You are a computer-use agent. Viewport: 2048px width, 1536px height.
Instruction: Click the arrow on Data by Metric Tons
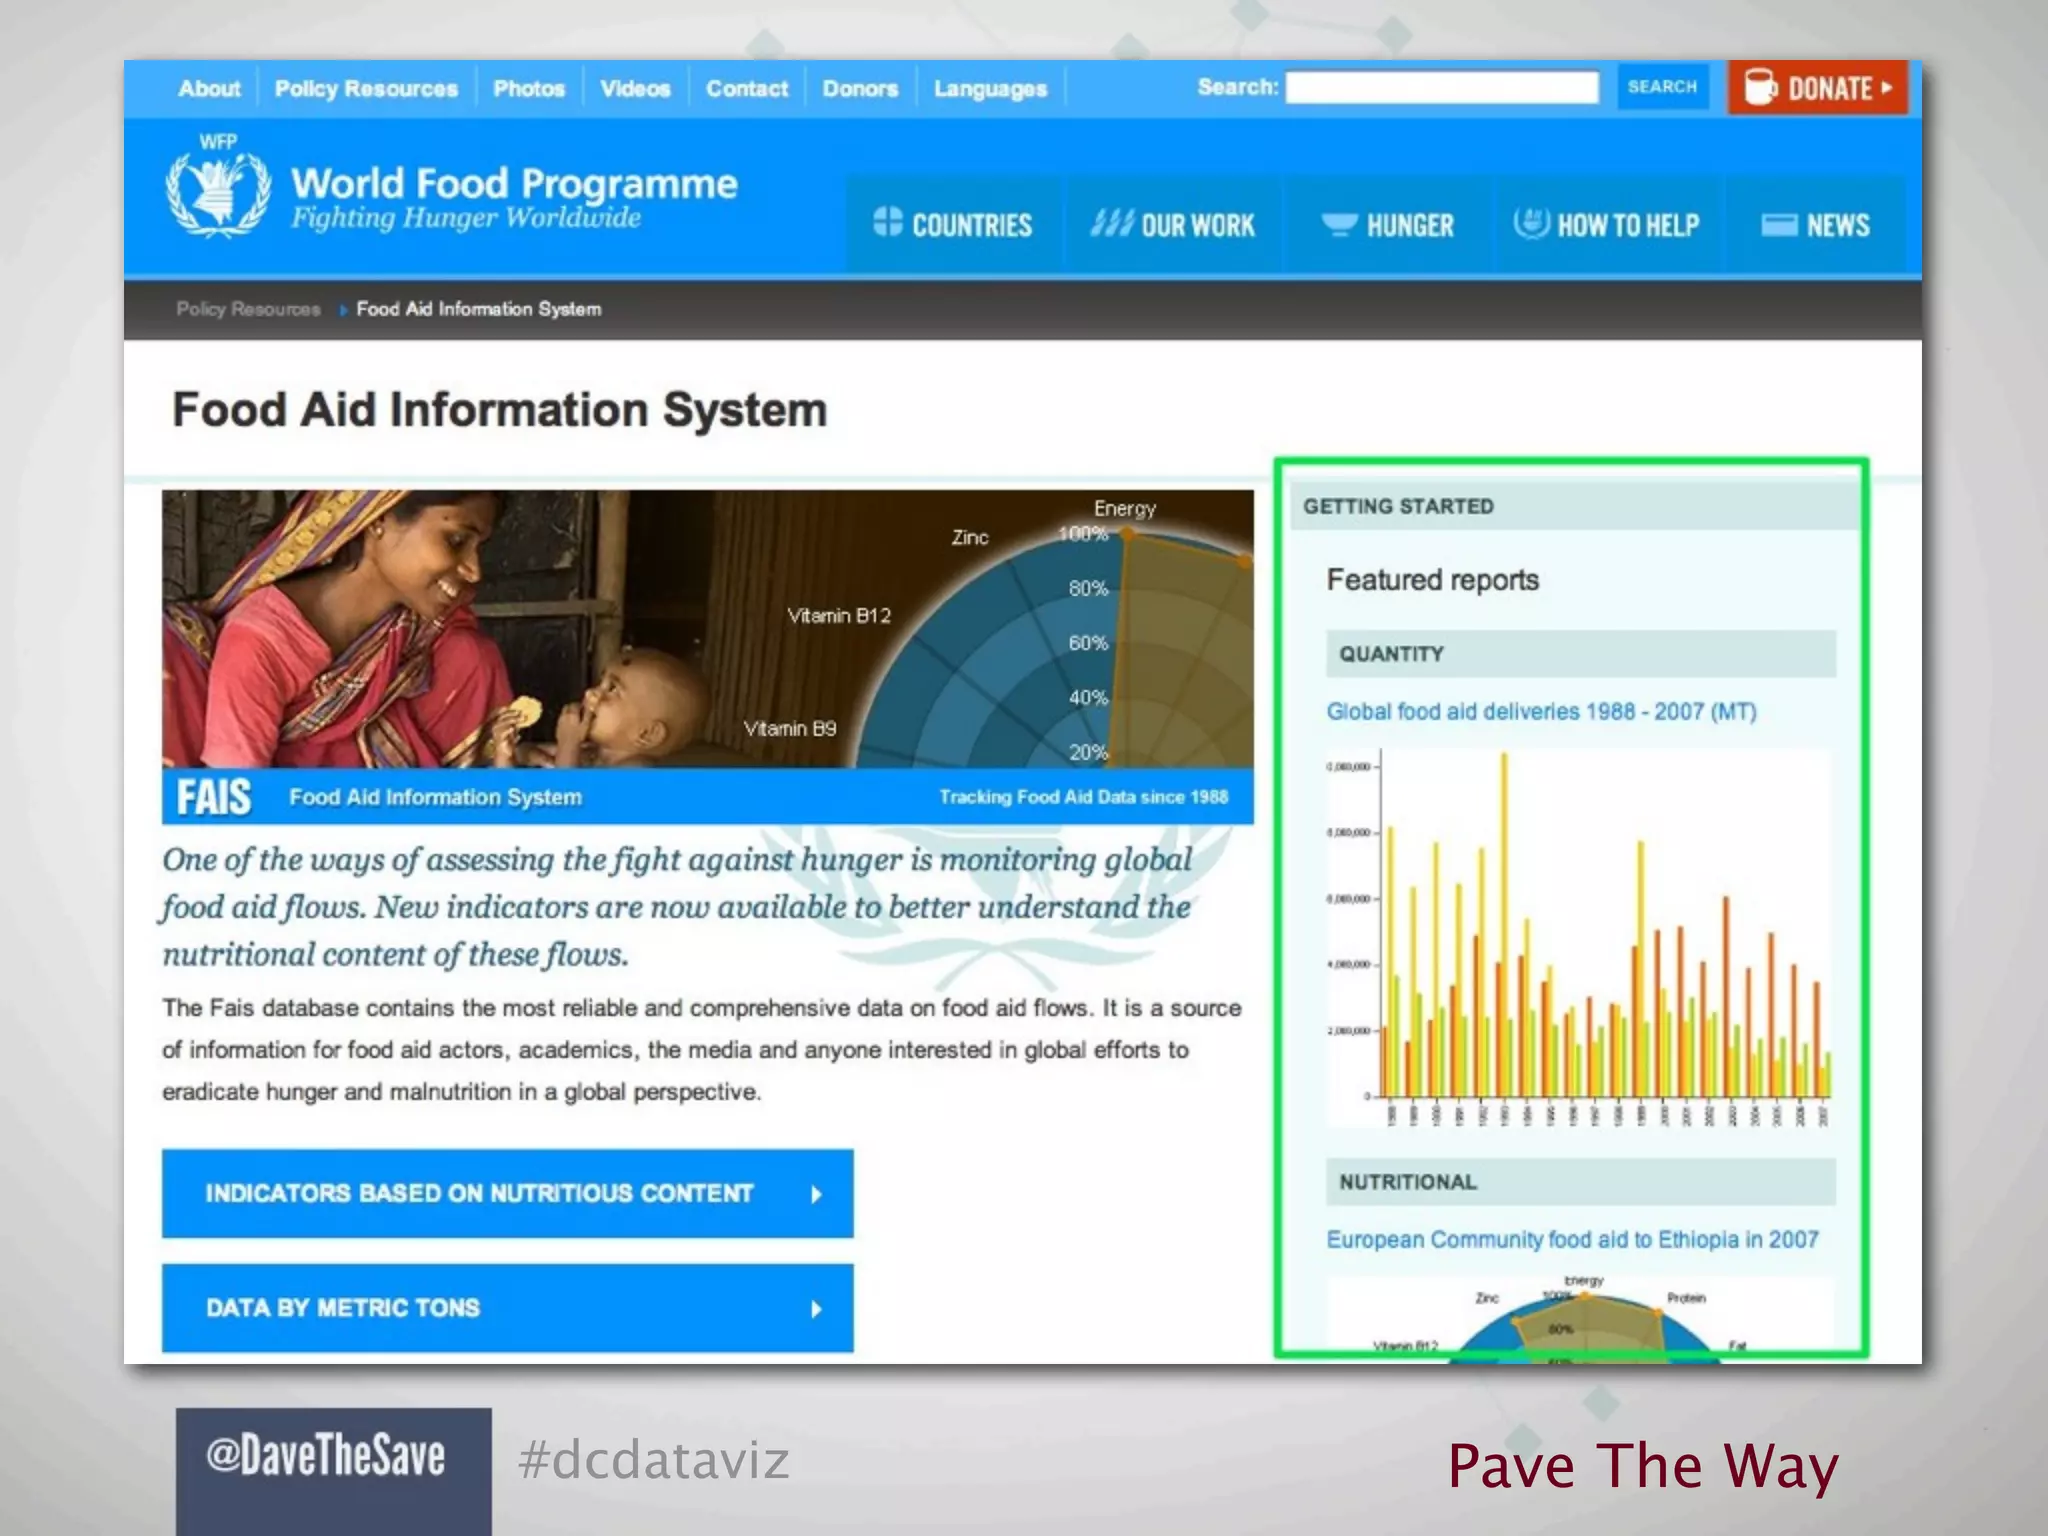[817, 1309]
